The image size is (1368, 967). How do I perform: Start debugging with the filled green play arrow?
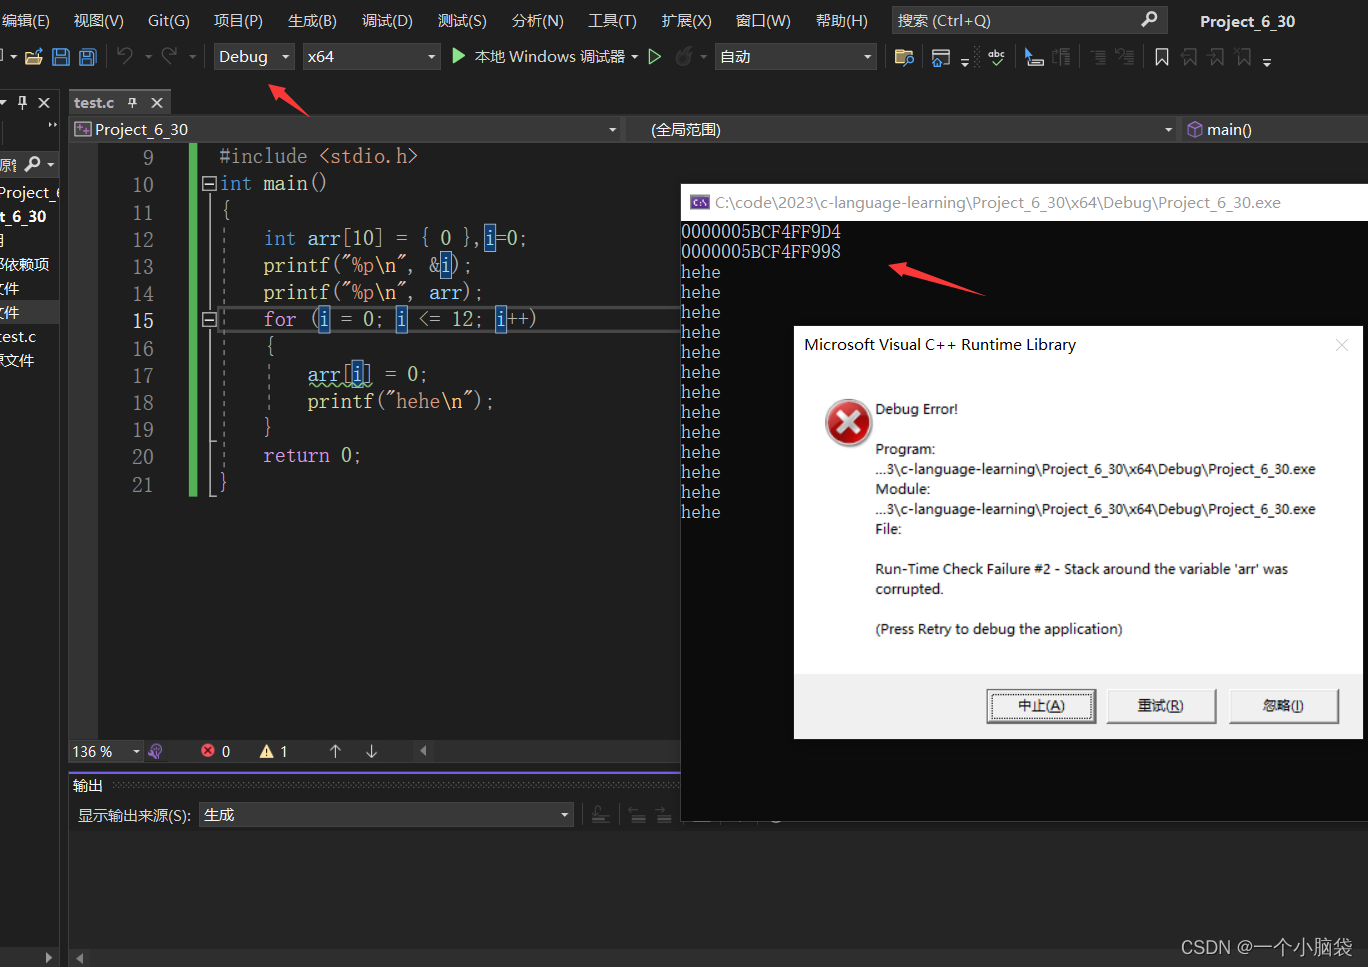point(459,56)
